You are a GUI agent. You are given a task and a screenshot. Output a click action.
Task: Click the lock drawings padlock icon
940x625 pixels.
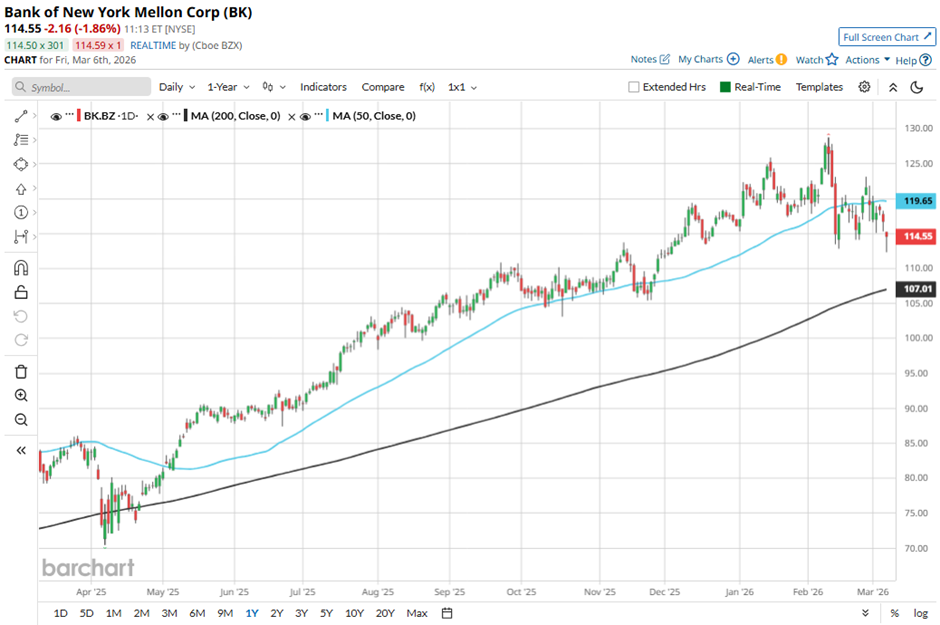21,292
